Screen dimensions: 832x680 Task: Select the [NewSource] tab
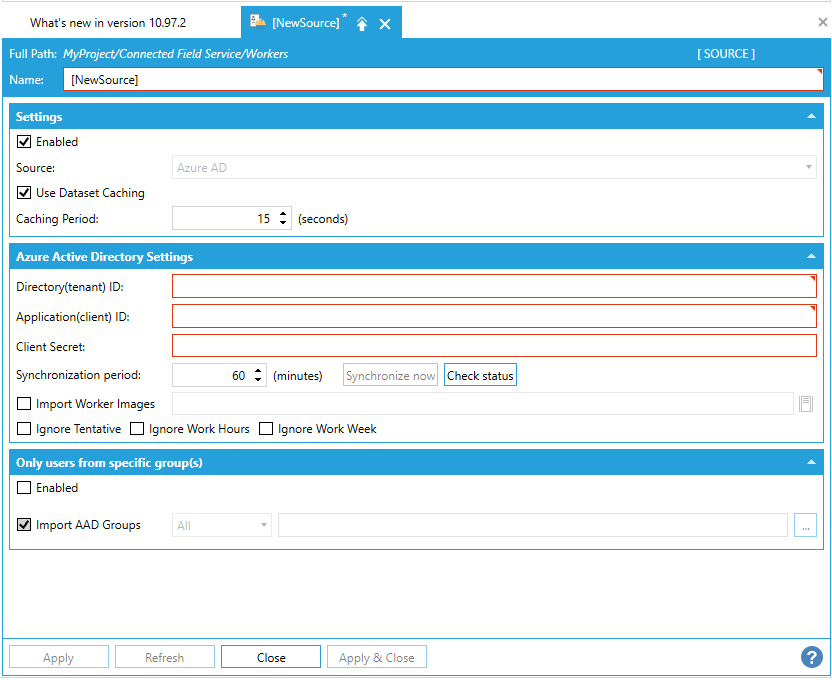tap(305, 22)
